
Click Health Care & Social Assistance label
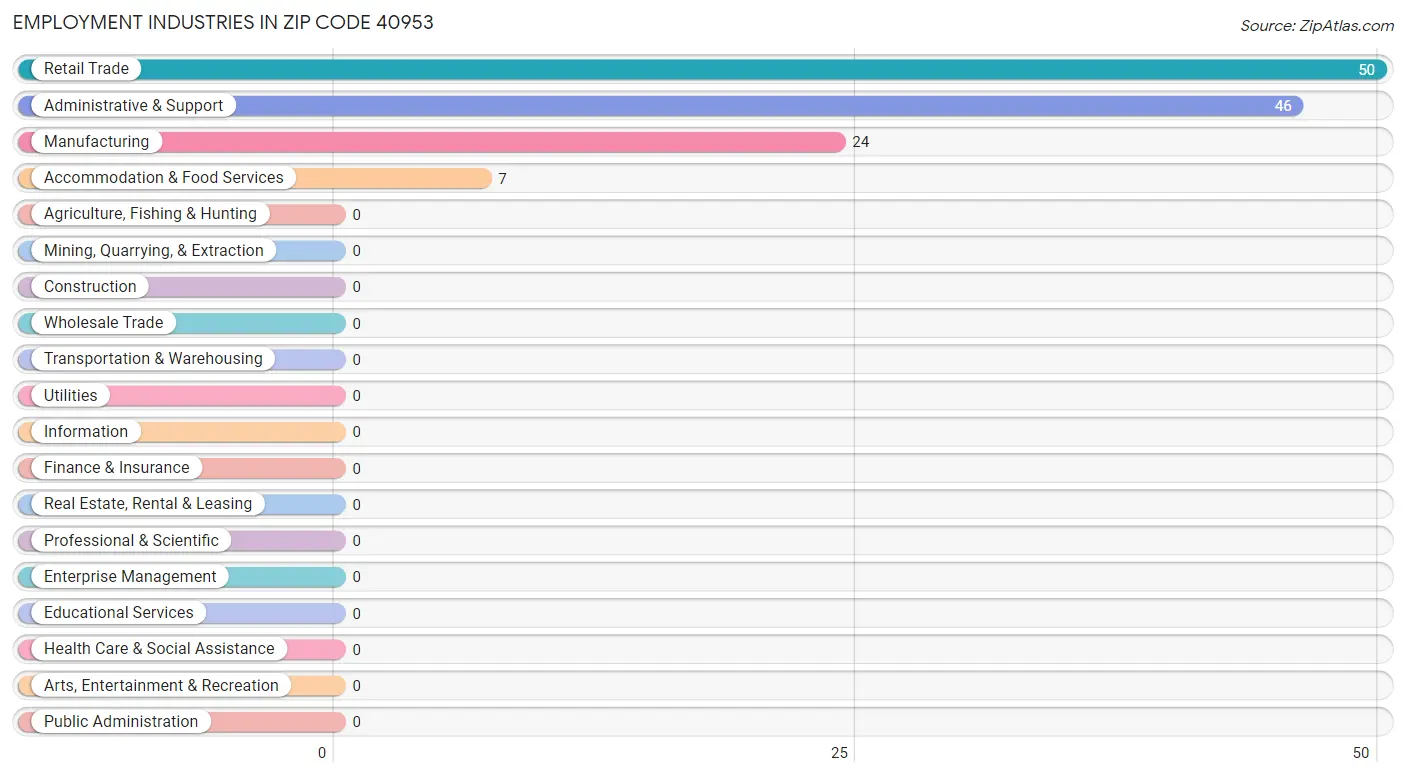pyautogui.click(x=159, y=649)
